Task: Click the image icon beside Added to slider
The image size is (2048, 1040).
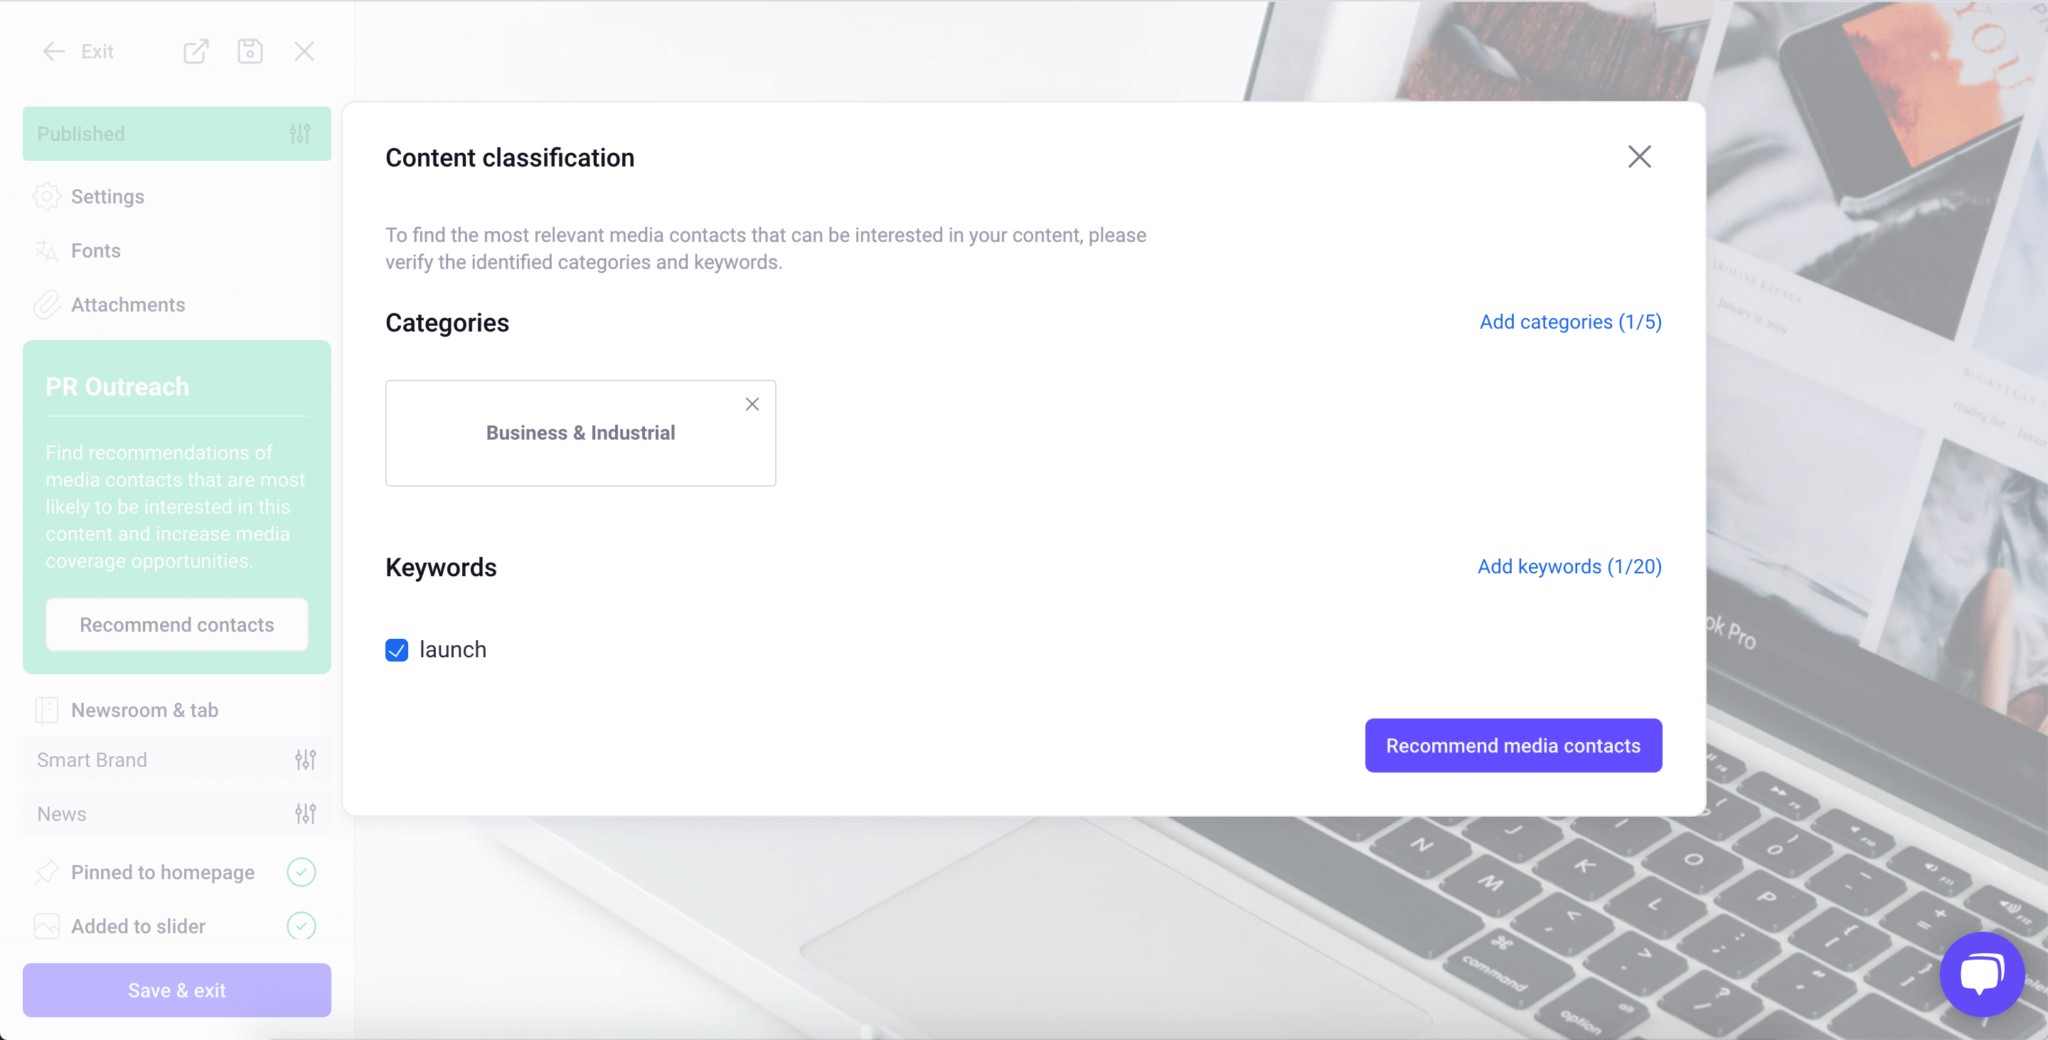Action: pyautogui.click(x=46, y=926)
